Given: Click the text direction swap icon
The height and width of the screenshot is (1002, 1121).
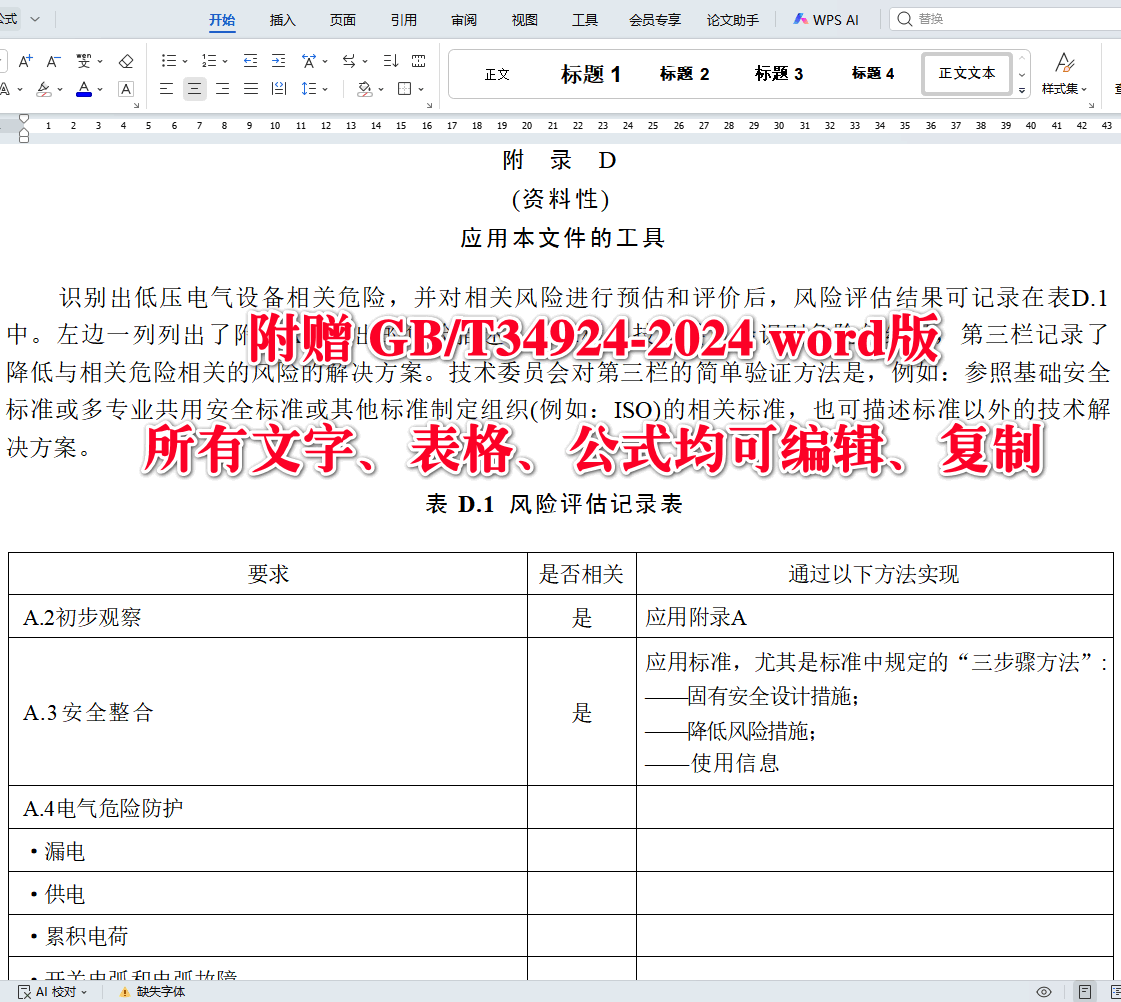Looking at the screenshot, I should point(349,61).
